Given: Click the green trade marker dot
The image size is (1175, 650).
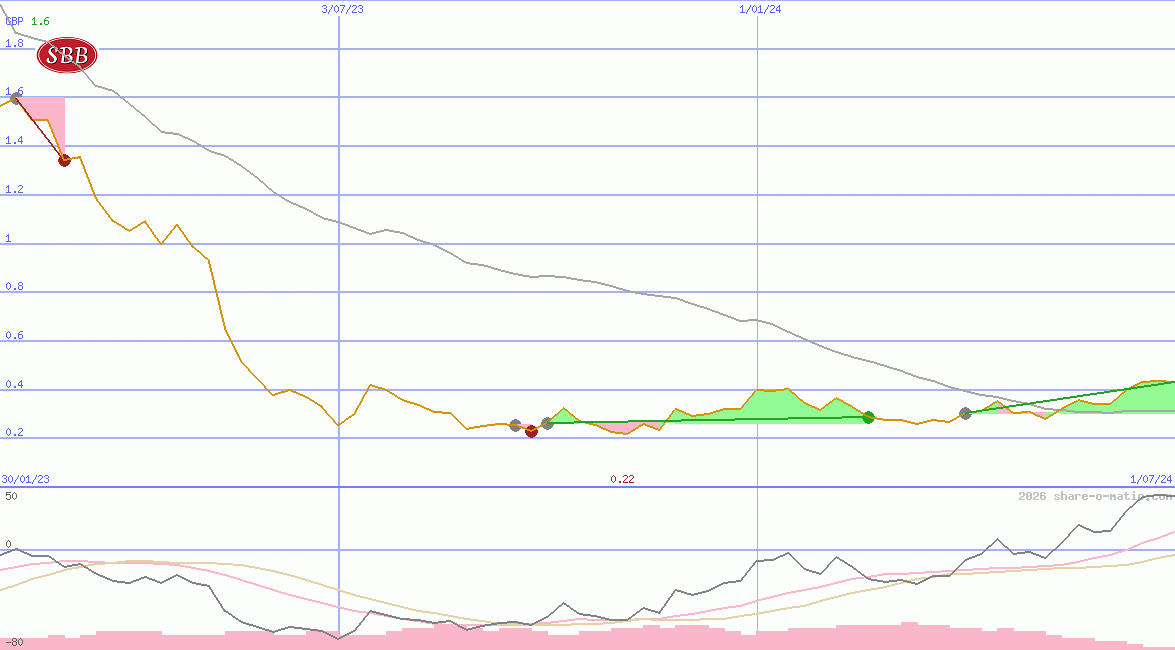Looking at the screenshot, I should pos(868,417).
